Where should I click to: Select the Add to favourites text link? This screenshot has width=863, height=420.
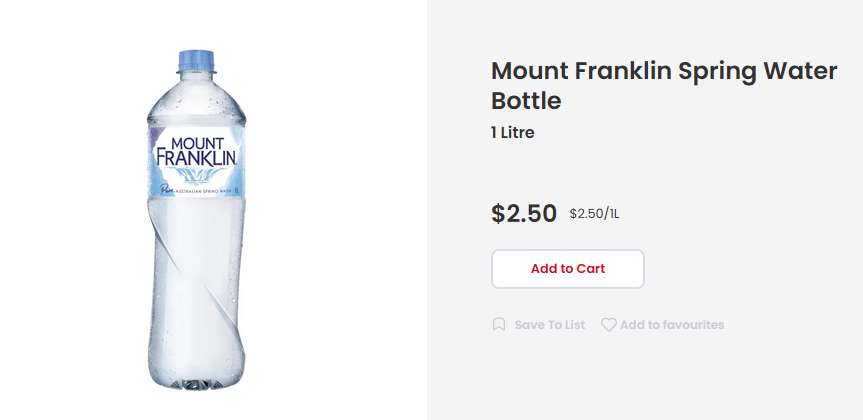coord(671,325)
